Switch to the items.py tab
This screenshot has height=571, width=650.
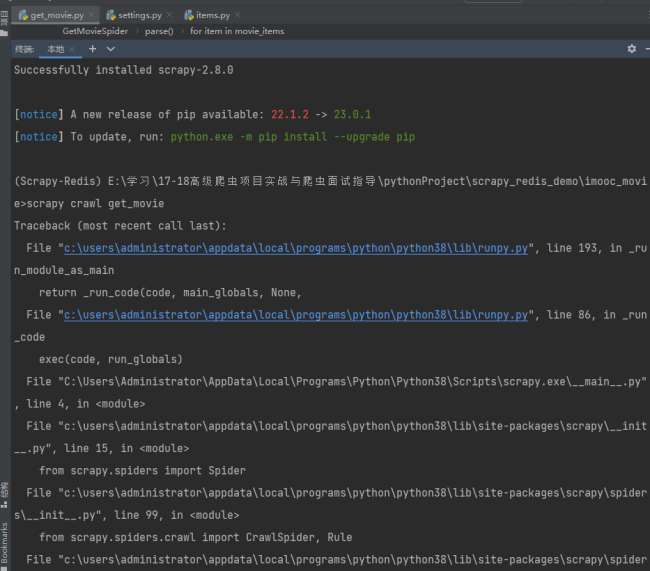pyautogui.click(x=212, y=15)
